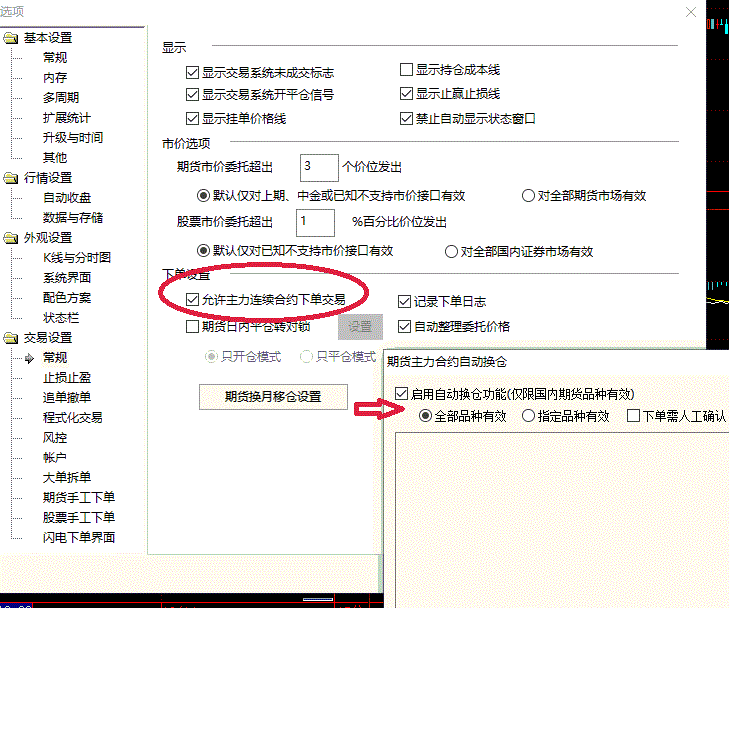Open the 扩展统计 settings page
Image resolution: width=753 pixels, height=755 pixels.
67,118
